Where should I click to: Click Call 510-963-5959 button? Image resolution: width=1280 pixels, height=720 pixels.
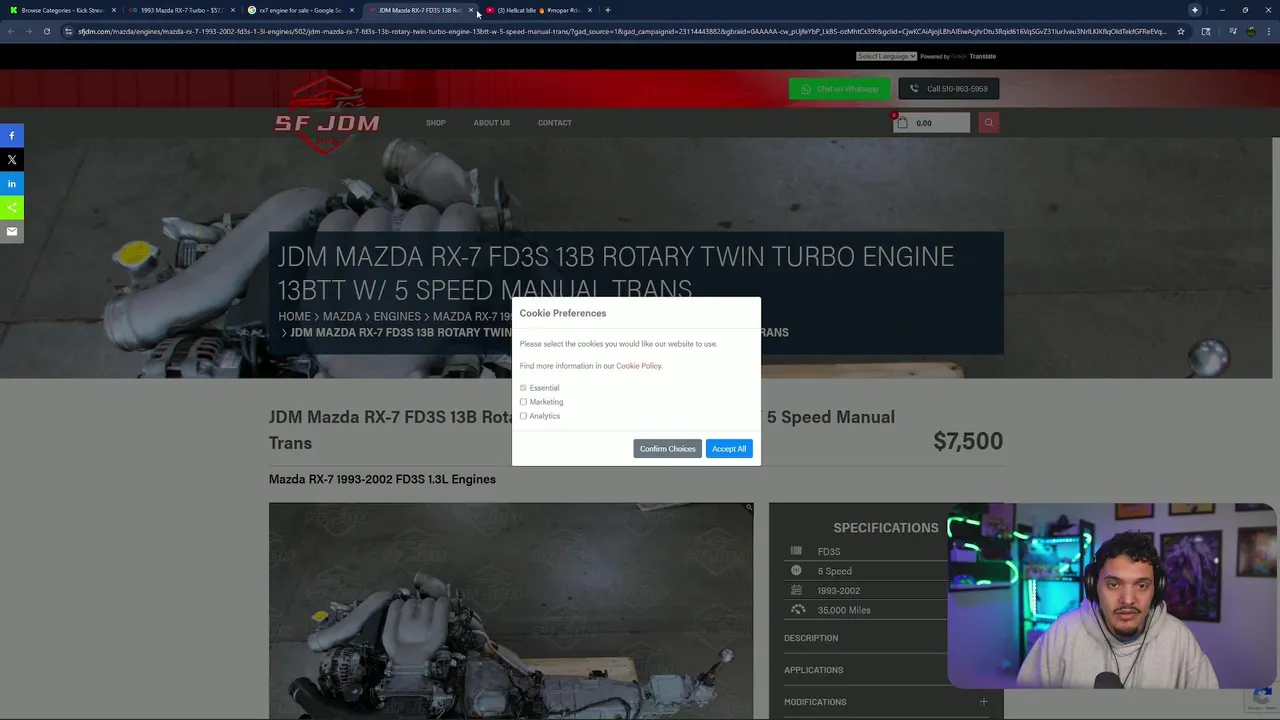(948, 89)
